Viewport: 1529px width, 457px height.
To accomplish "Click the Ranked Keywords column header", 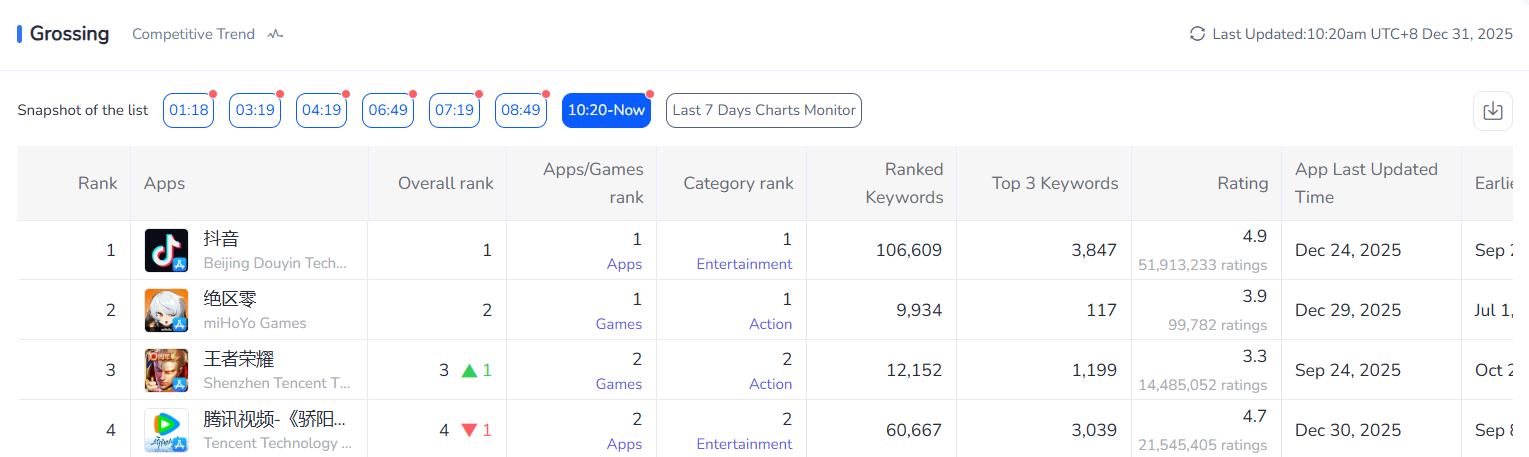I will 904,183.
